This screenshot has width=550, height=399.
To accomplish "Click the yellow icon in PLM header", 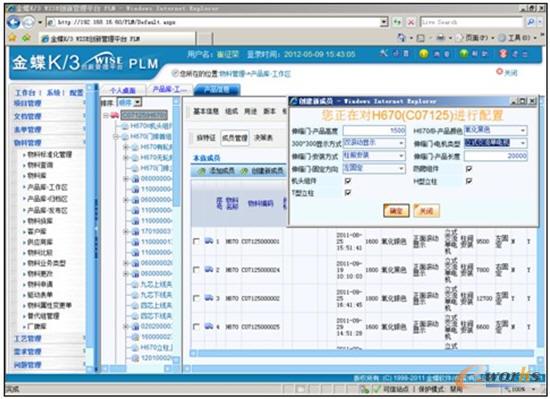I will 424,54.
